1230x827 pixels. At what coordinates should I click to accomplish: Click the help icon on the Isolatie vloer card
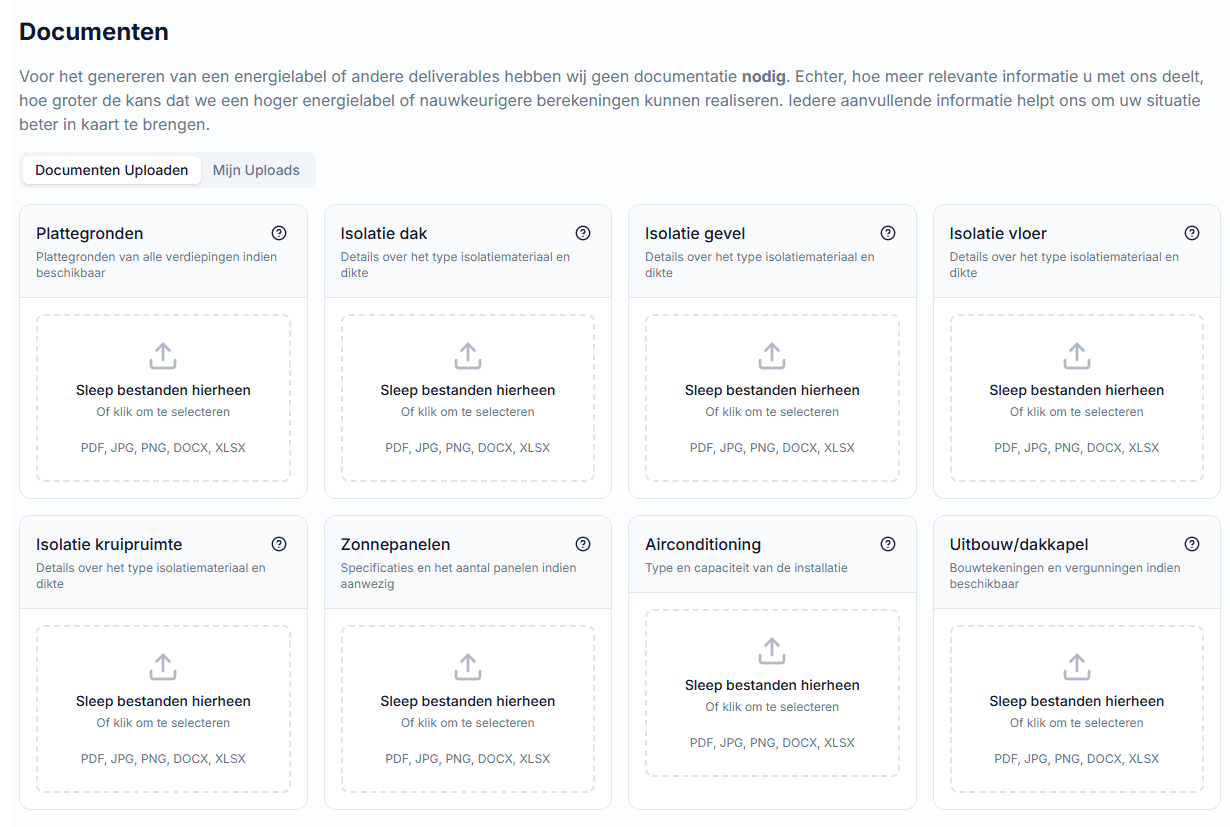pyautogui.click(x=1192, y=233)
